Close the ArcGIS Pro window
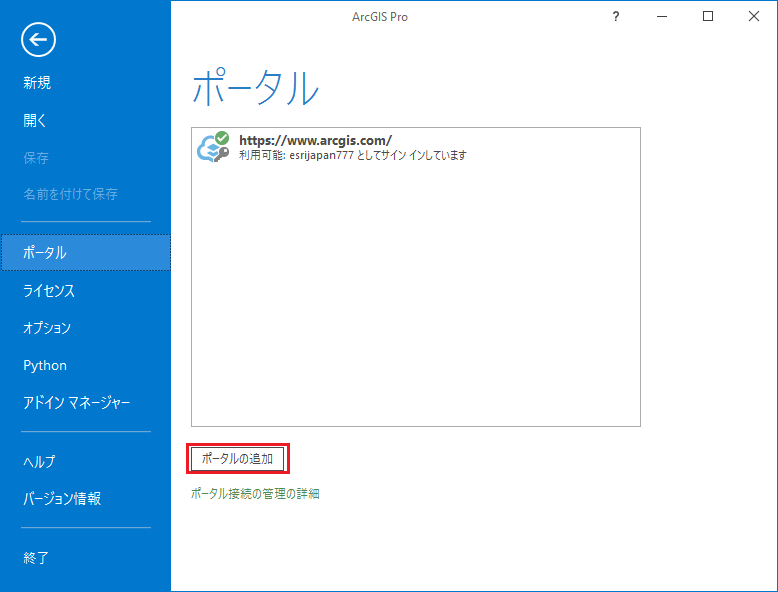The width and height of the screenshot is (778, 592). pyautogui.click(x=754, y=16)
